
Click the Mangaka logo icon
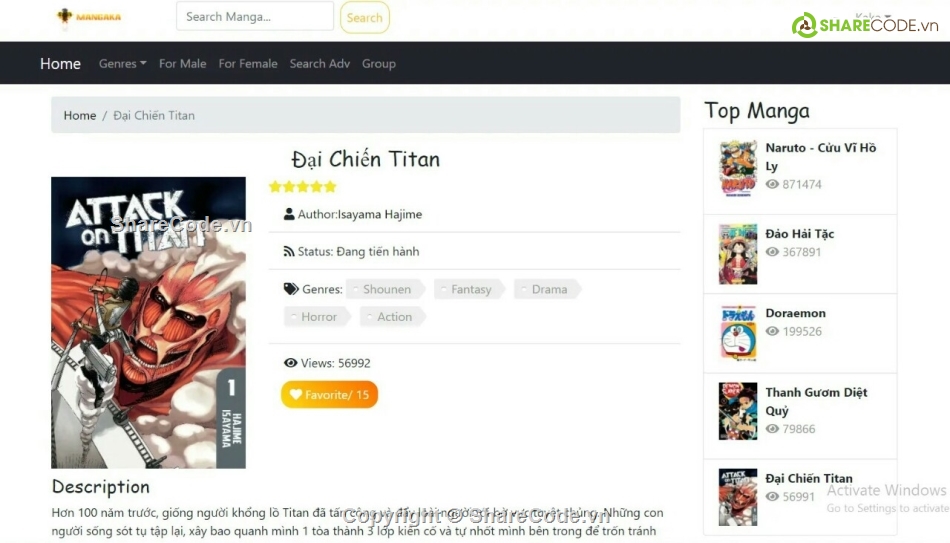click(x=64, y=16)
